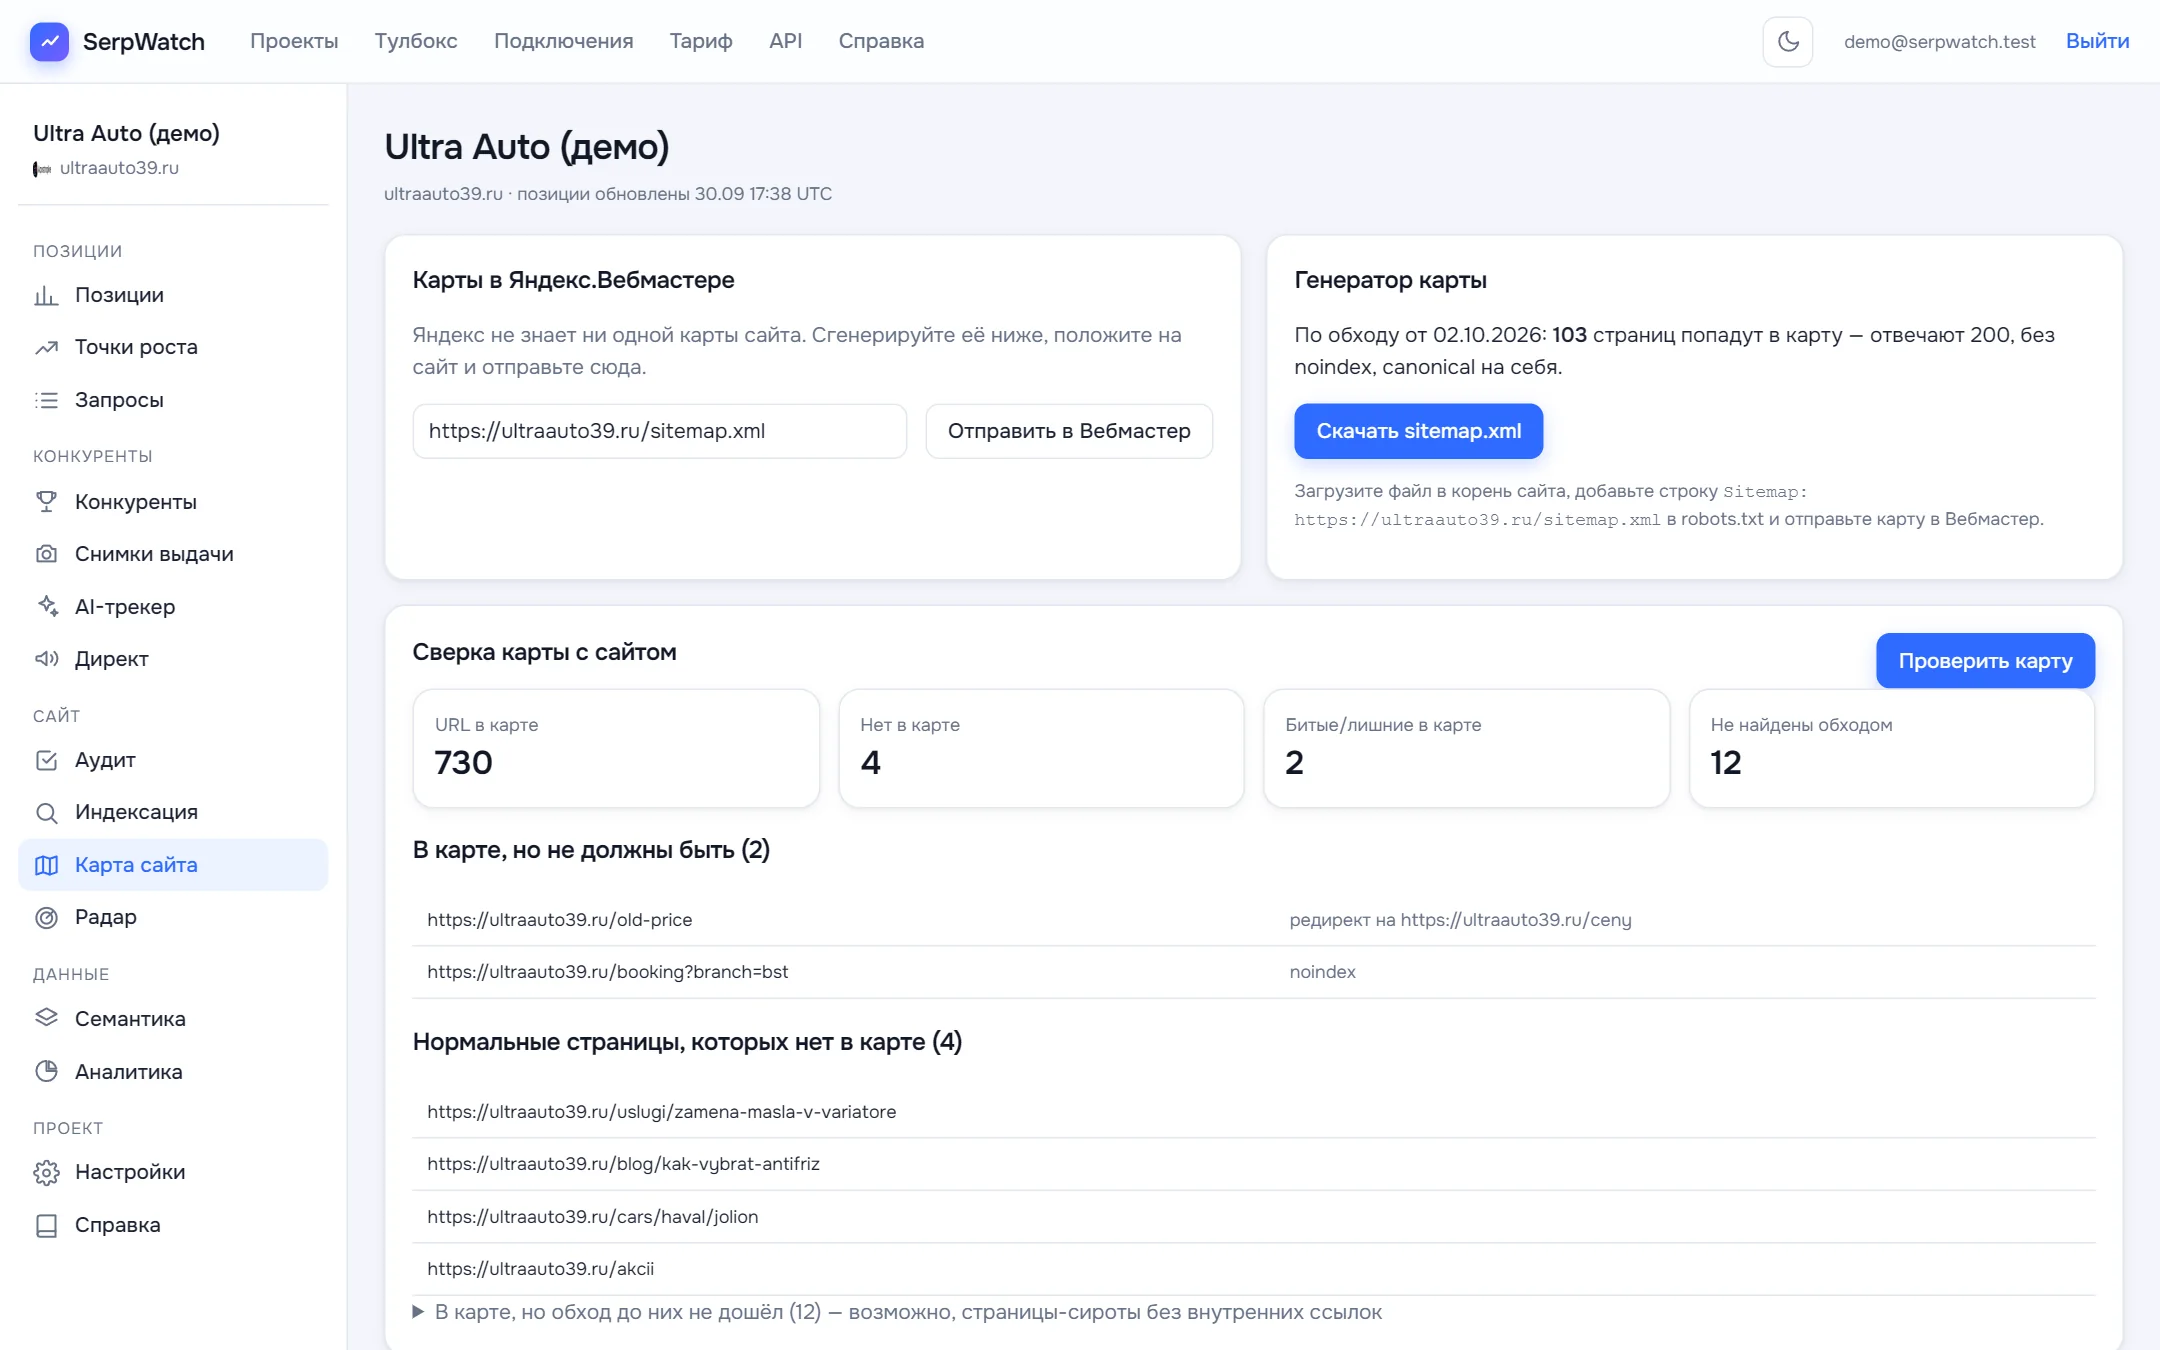This screenshot has height=1350, width=2160.
Task: Expand the orphan pages disclosure triangle
Action: point(418,1312)
